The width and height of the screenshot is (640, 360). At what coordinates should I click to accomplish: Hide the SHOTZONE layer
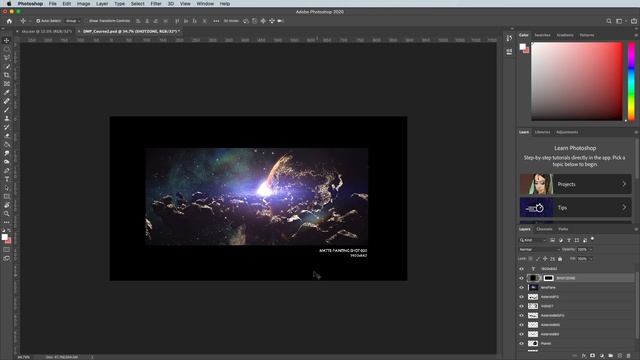521,278
